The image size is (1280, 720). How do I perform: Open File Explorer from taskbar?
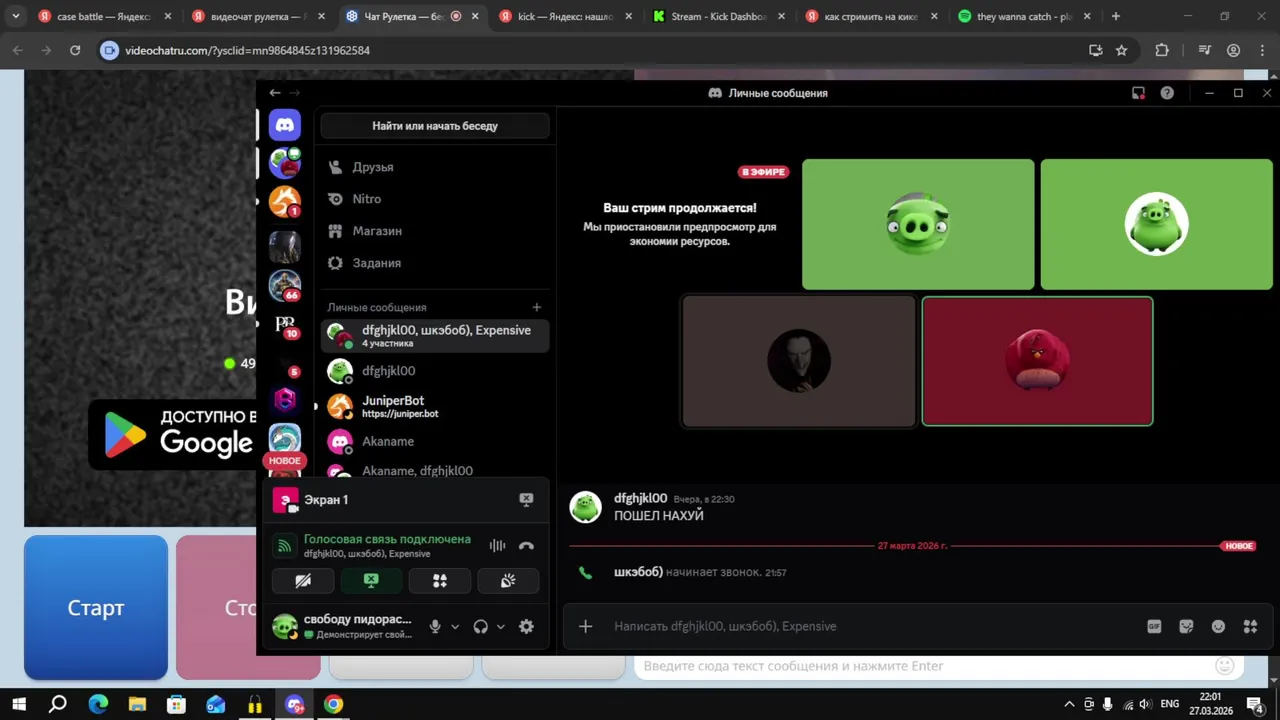[137, 704]
